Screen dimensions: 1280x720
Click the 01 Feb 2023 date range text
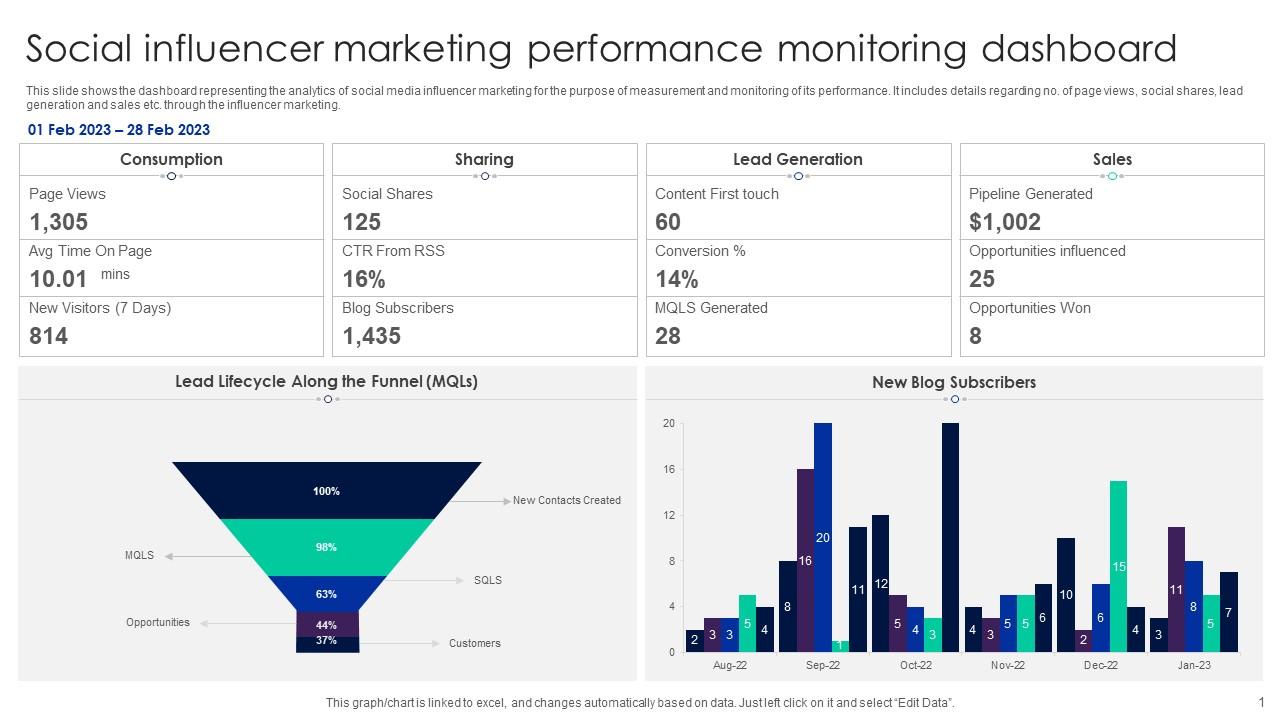pos(119,129)
